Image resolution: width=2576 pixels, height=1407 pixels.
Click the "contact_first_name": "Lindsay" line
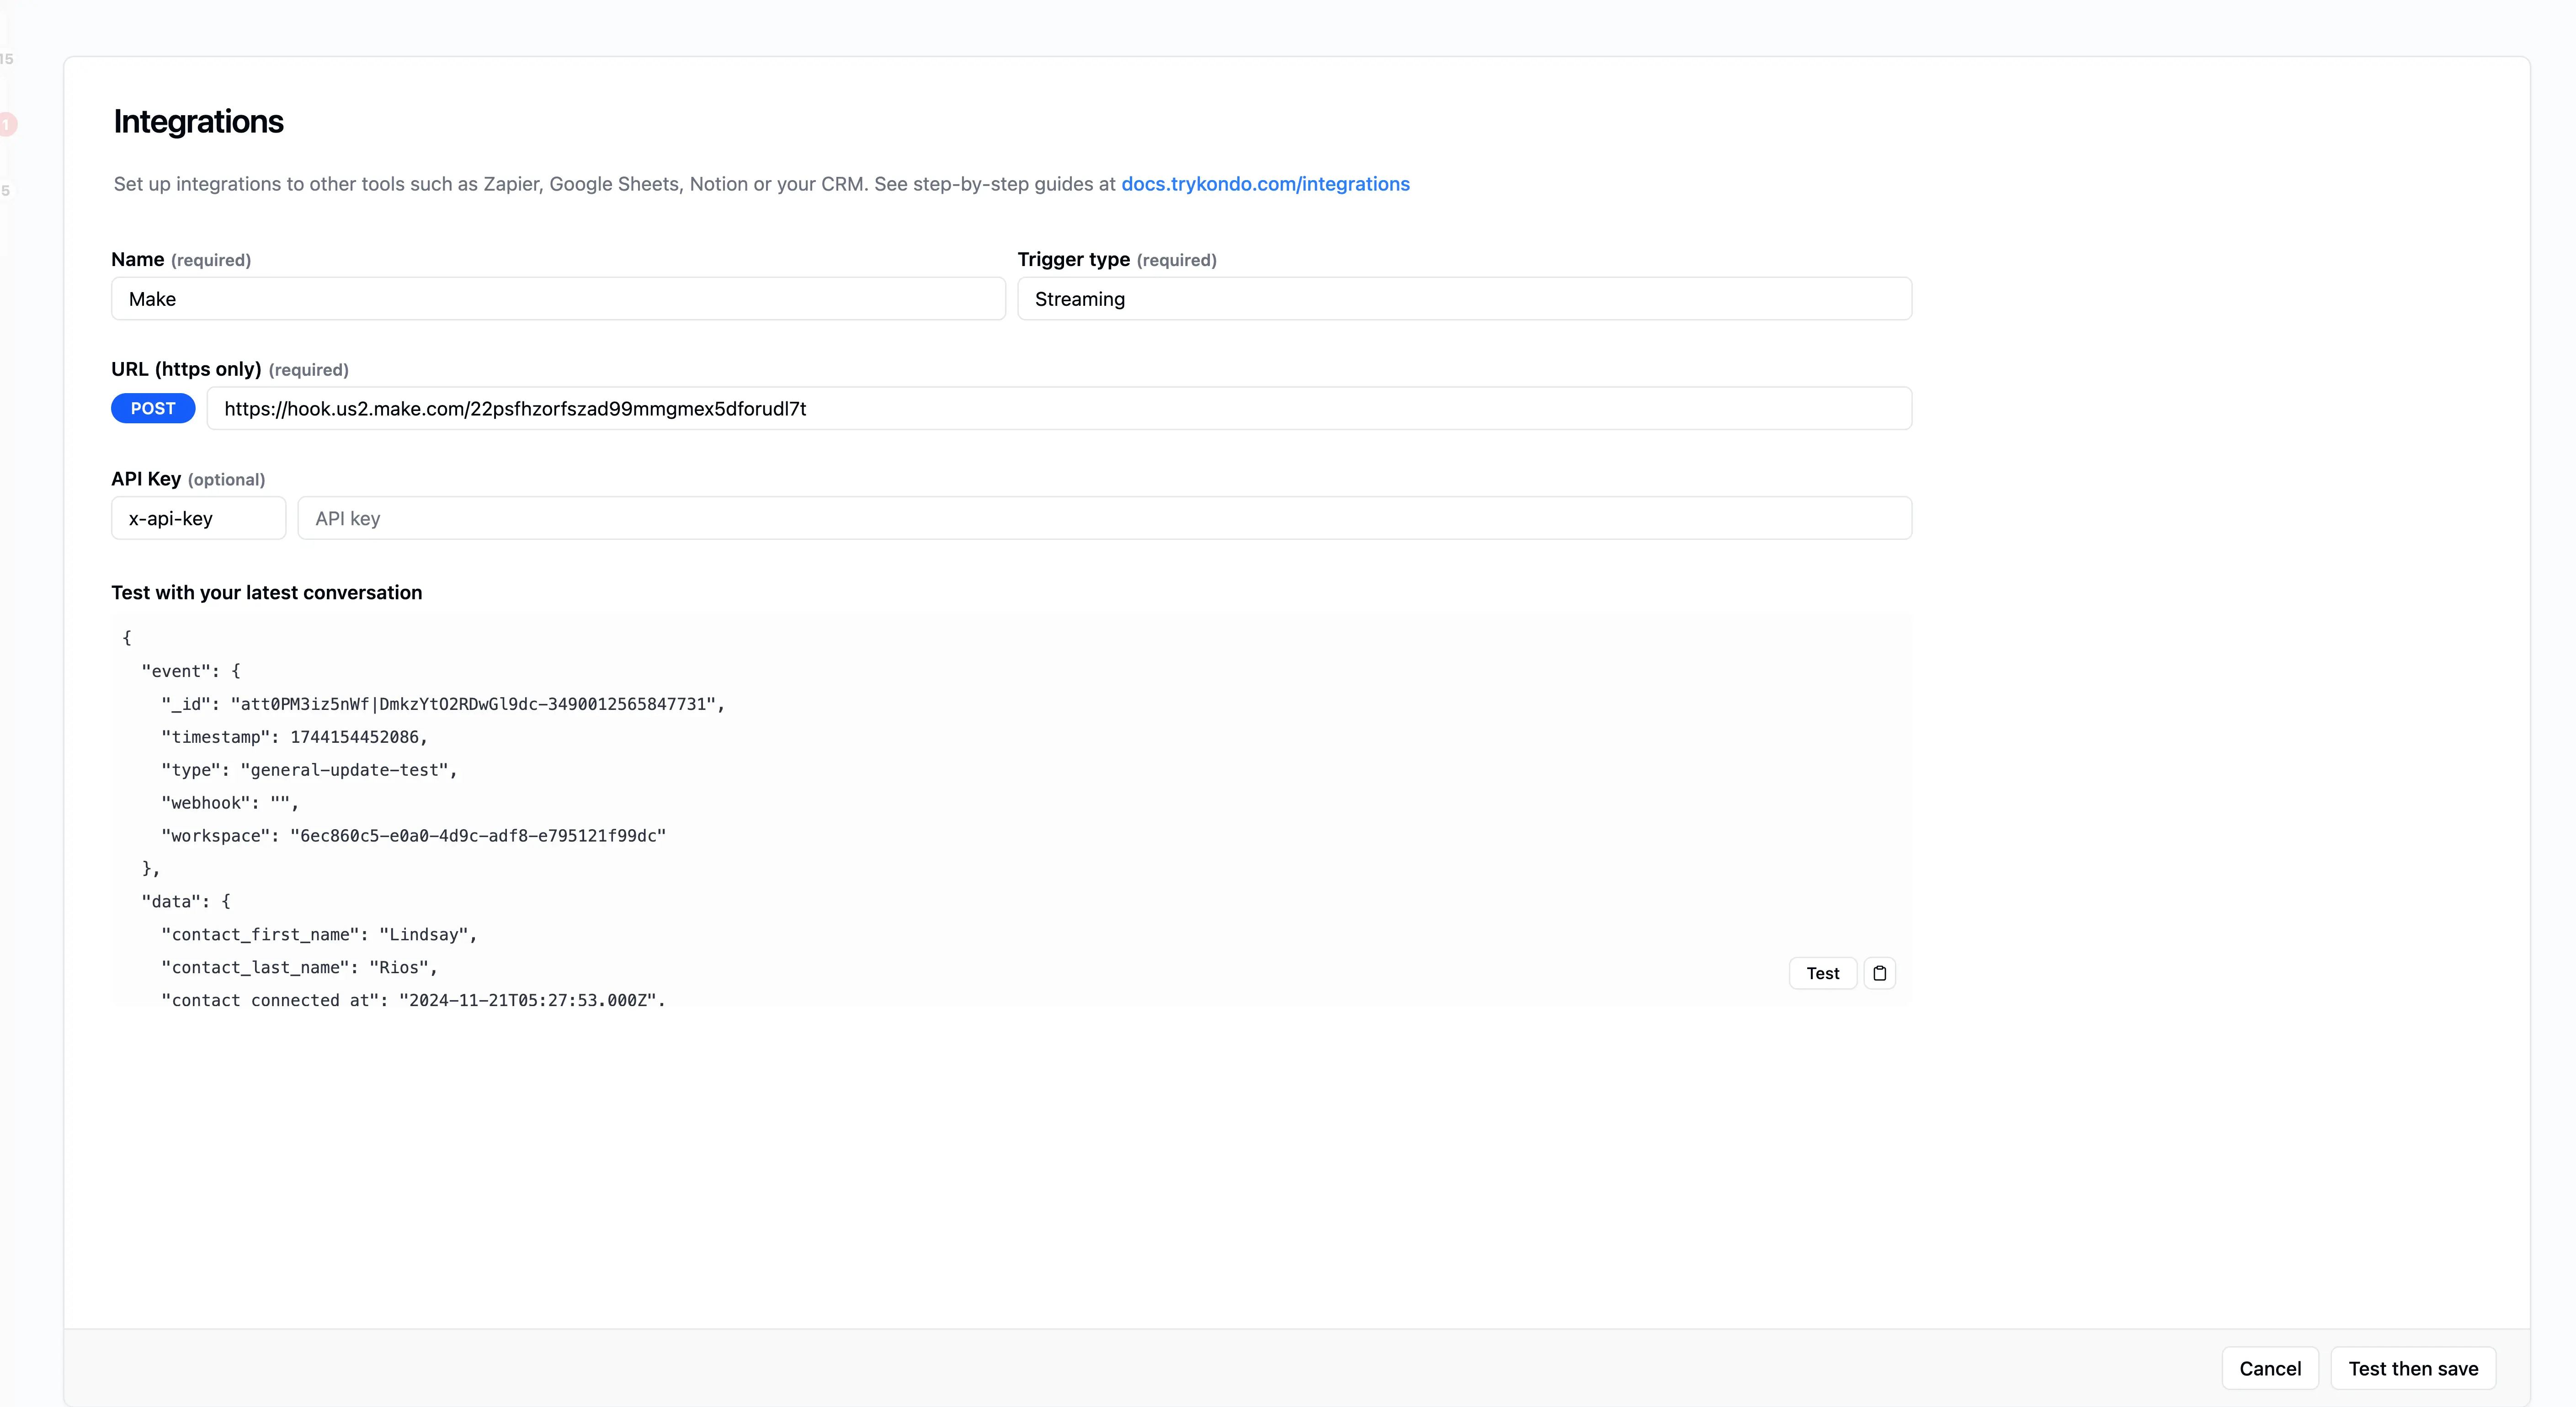319,934
